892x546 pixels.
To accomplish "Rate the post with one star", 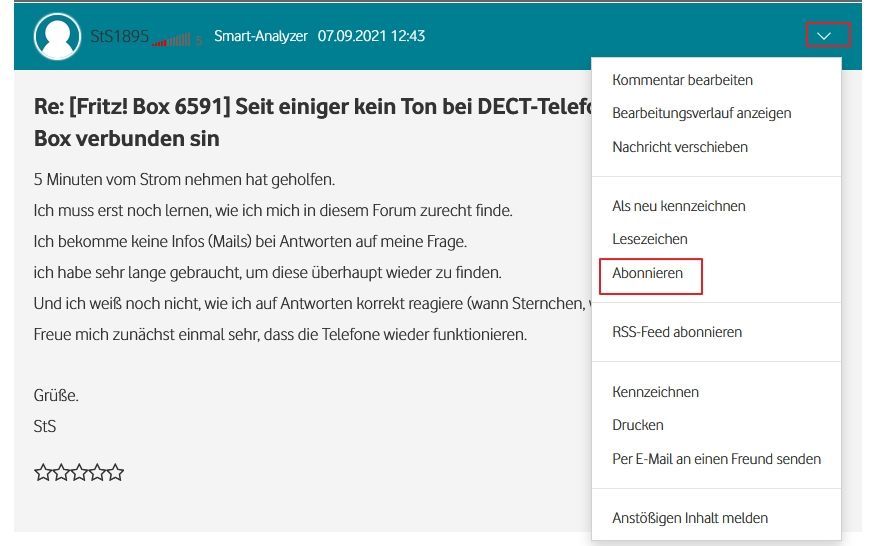I will pos(43,472).
